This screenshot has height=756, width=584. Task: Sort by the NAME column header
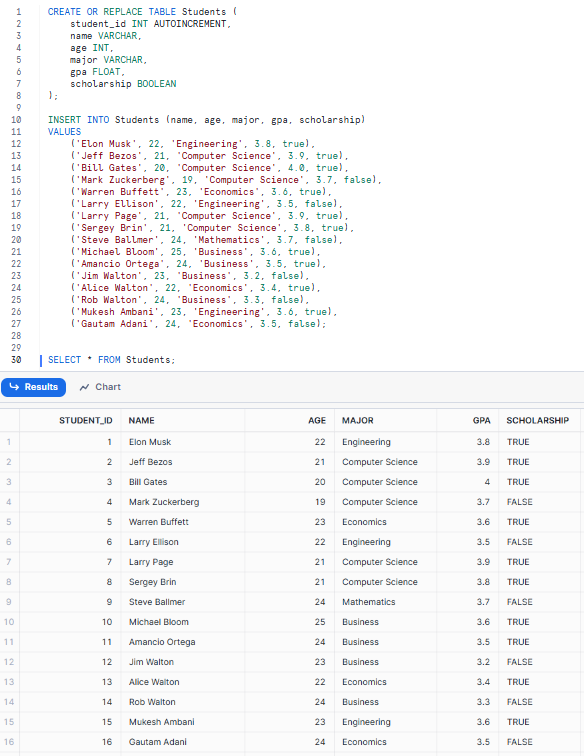pyautogui.click(x=141, y=420)
